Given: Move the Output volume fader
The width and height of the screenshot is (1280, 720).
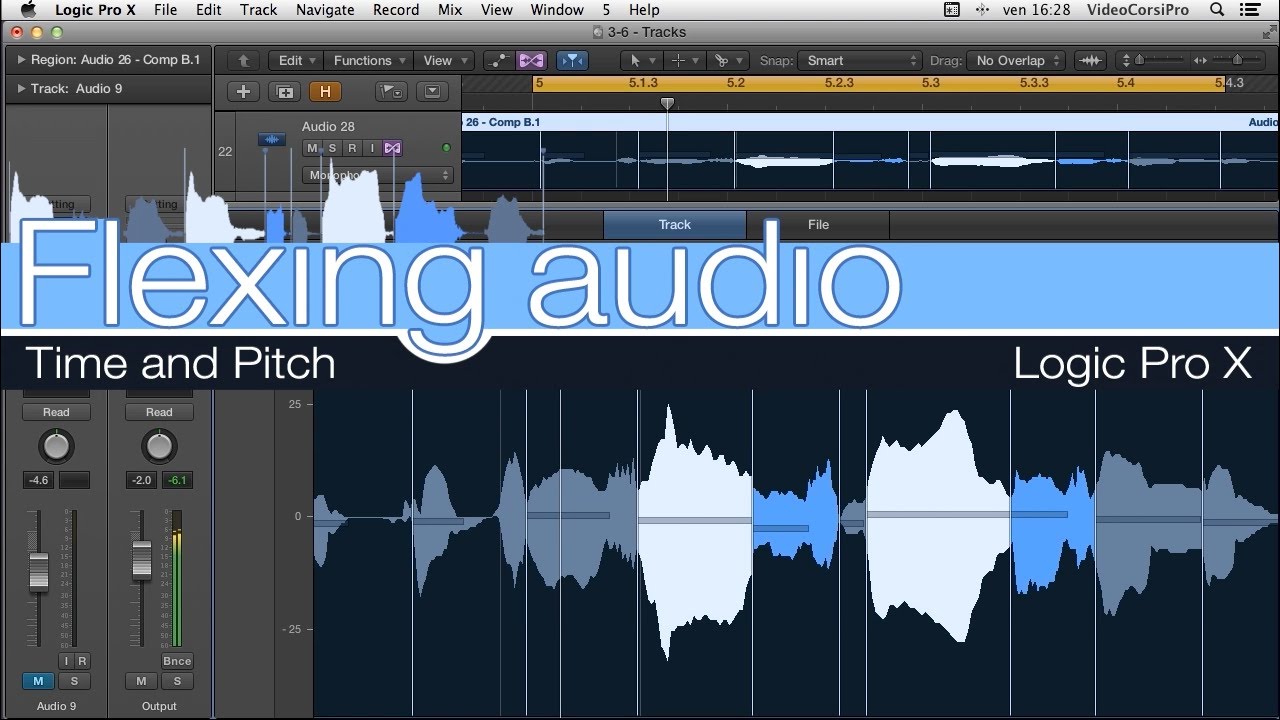Looking at the screenshot, I should coord(141,558).
